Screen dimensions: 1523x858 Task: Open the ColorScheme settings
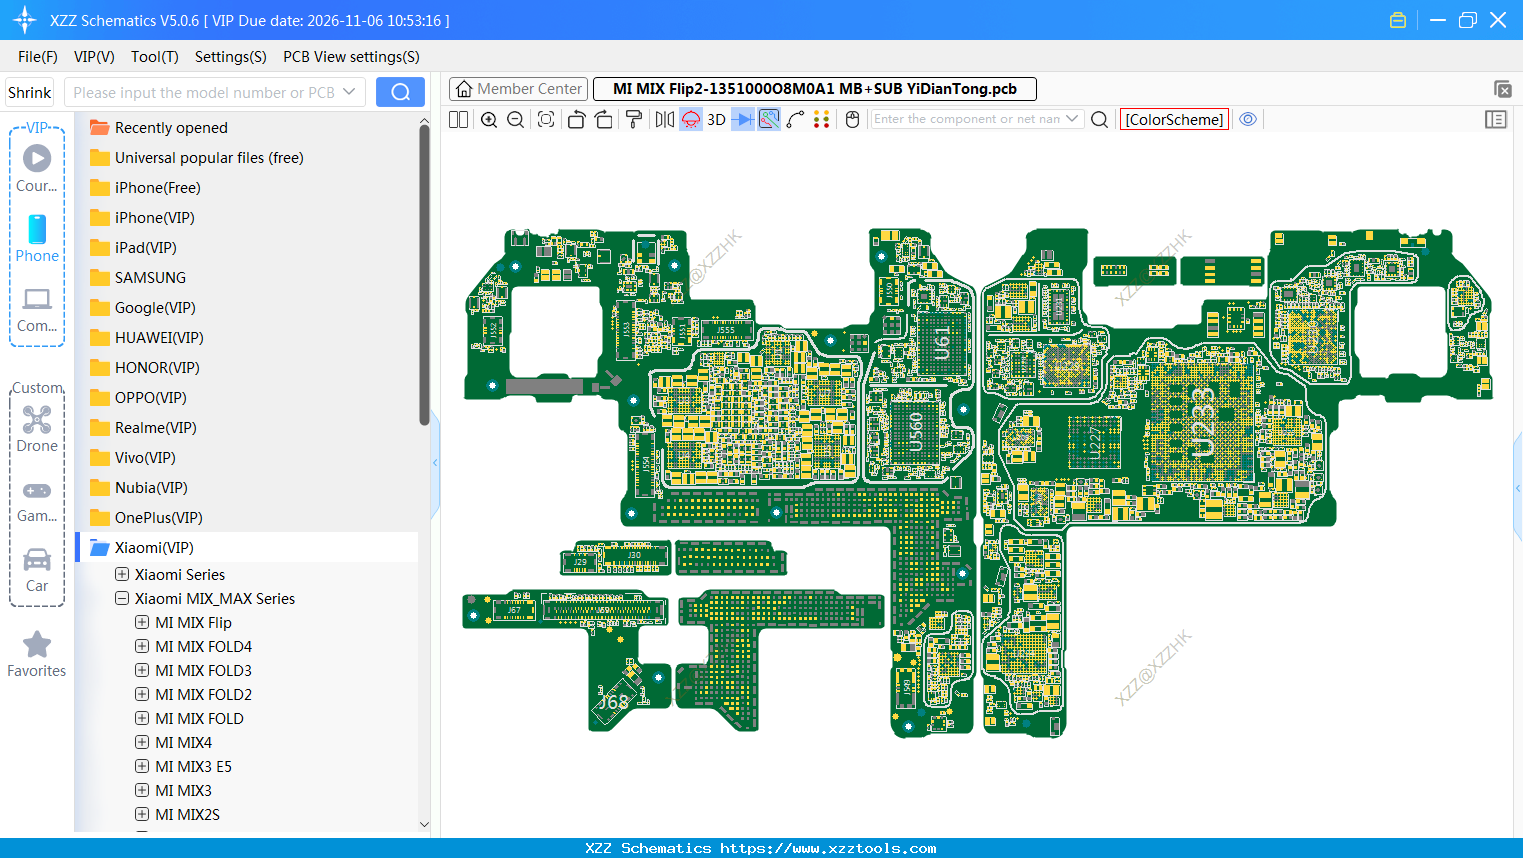pos(1174,119)
